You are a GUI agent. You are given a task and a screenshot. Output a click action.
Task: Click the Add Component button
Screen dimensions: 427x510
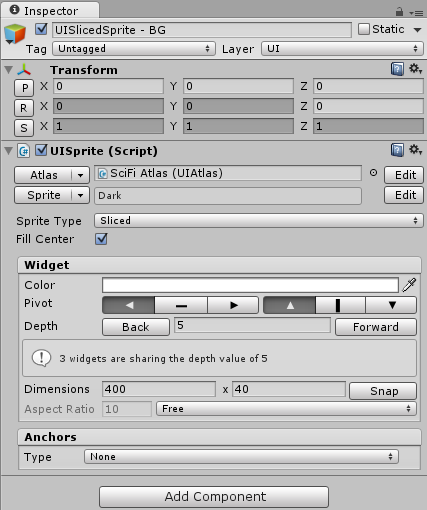click(214, 497)
